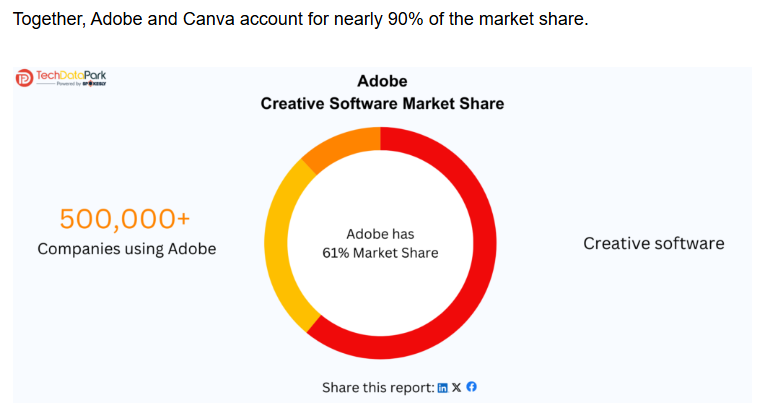Click the TechDataPark circular logo icon
The height and width of the screenshot is (410, 764).
[x=24, y=78]
